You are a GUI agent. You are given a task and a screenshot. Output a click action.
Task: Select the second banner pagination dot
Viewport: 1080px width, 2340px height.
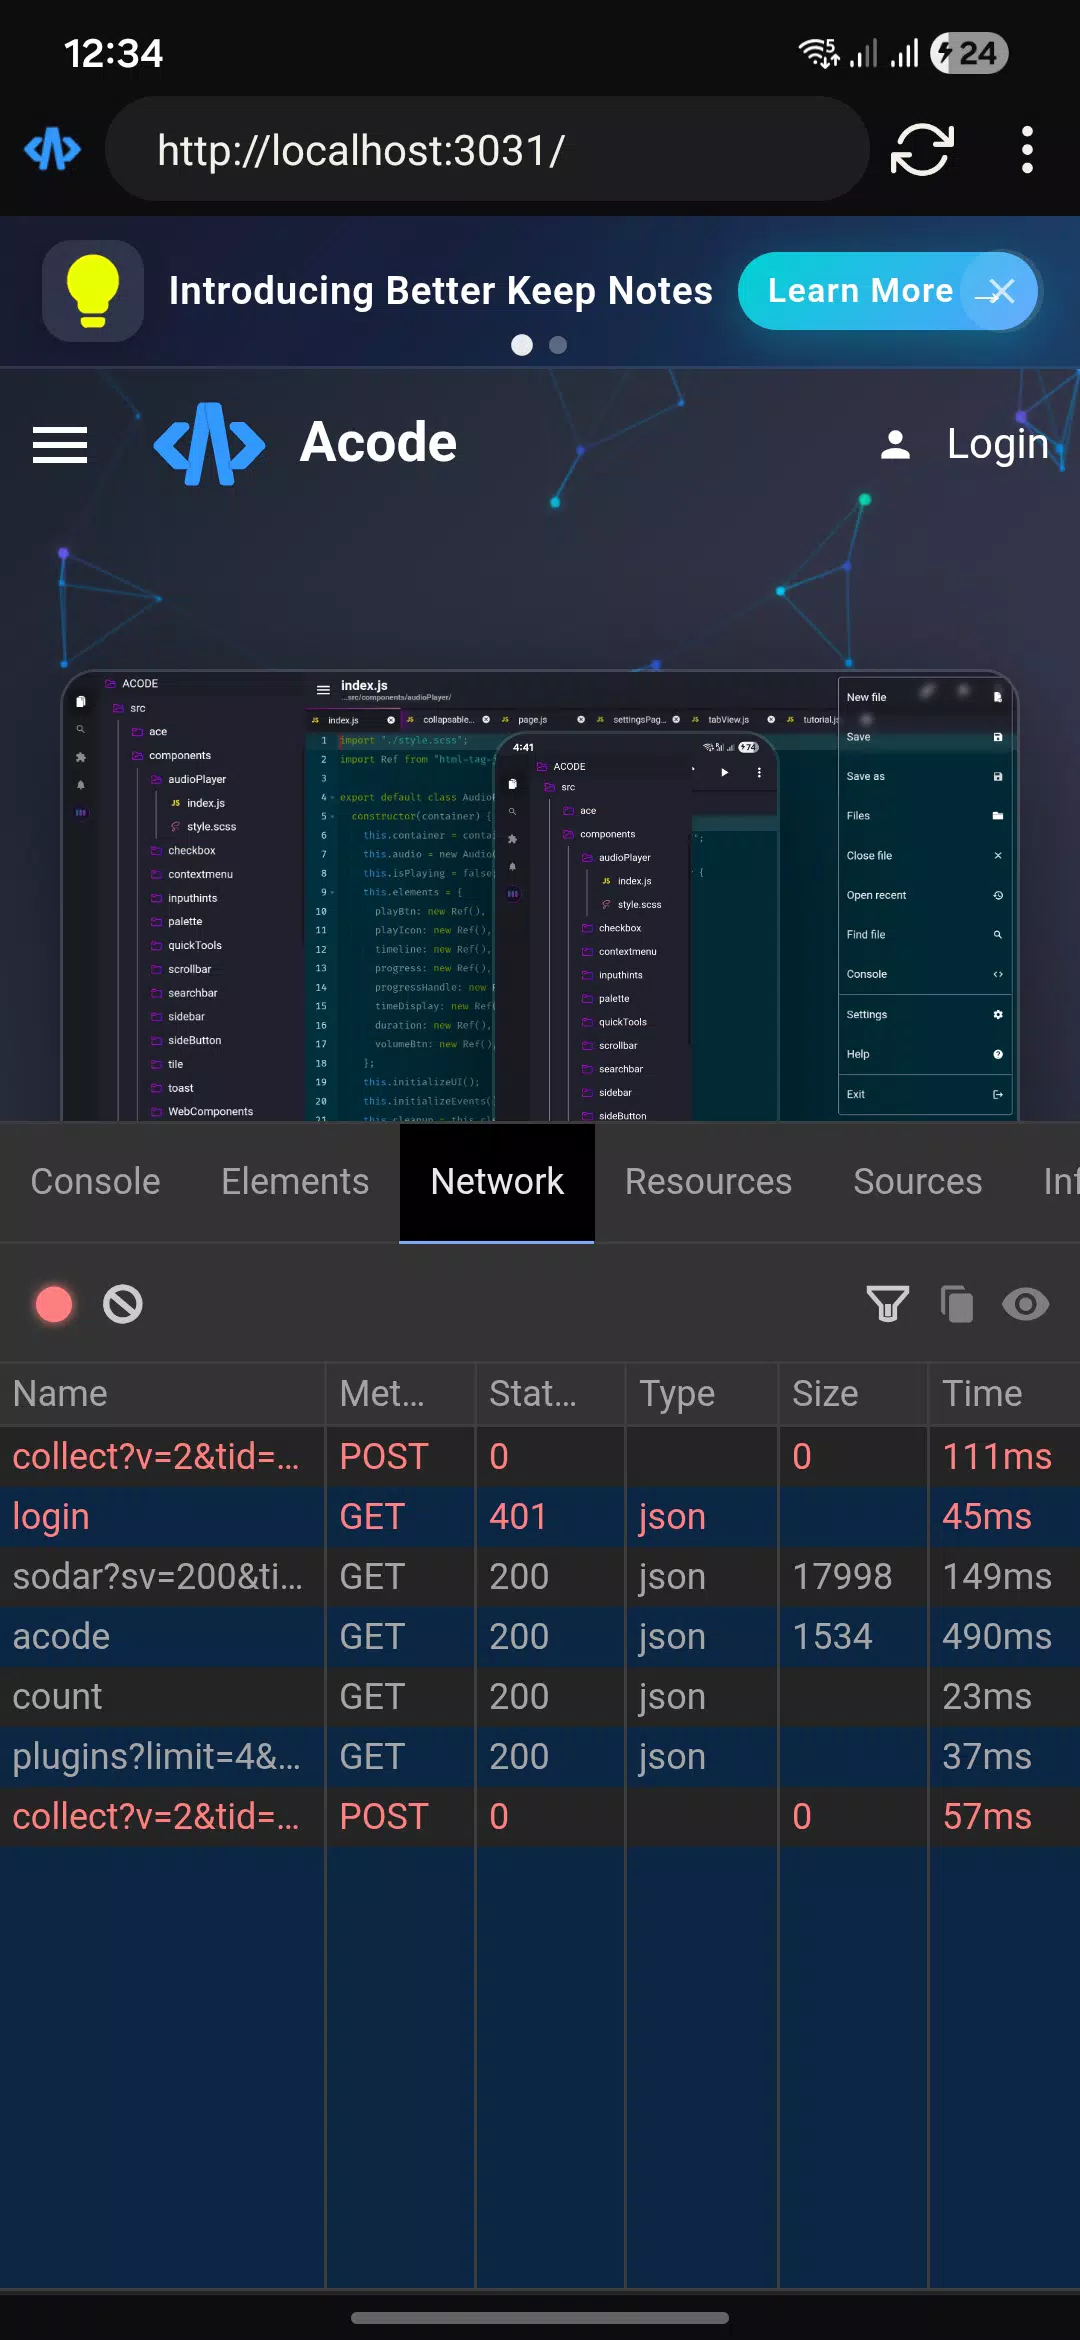tap(558, 345)
